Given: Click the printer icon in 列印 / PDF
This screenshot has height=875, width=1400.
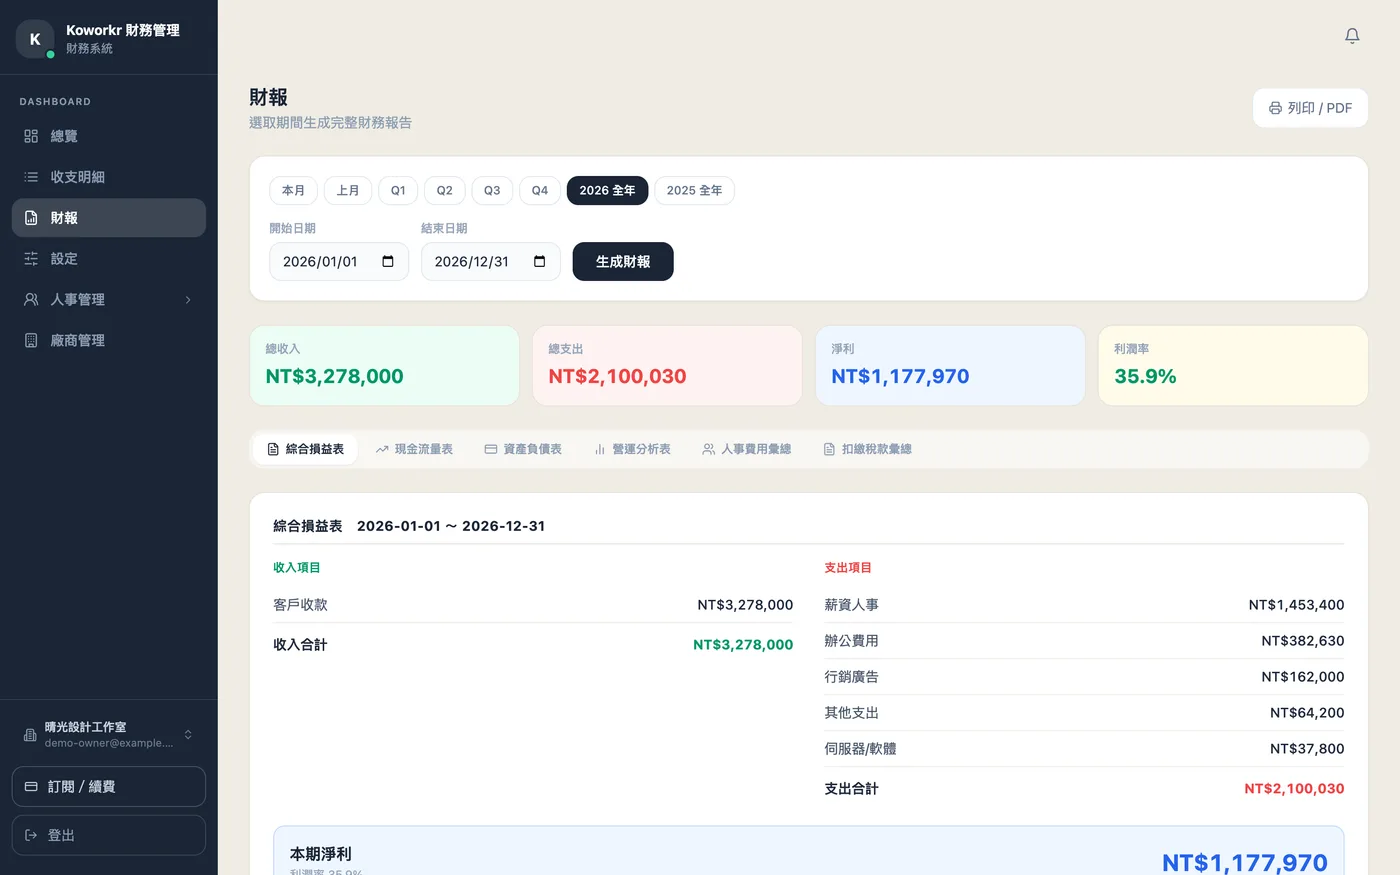Looking at the screenshot, I should (1275, 108).
